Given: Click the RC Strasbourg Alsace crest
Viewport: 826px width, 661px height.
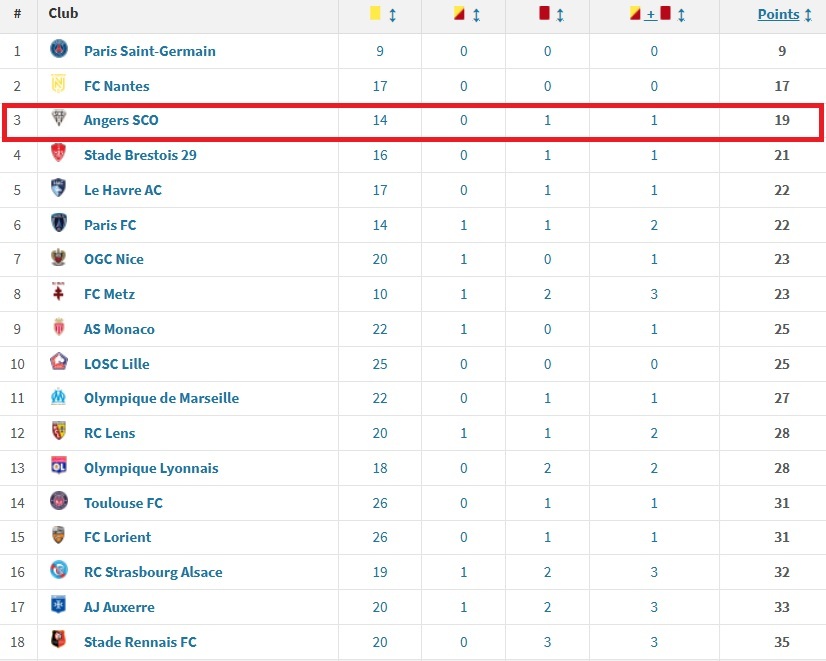Looking at the screenshot, I should pos(60,571).
